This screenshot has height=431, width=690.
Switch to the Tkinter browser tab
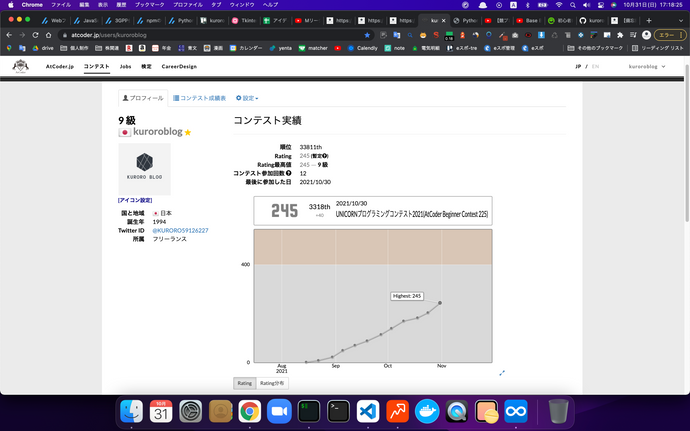tap(244, 20)
